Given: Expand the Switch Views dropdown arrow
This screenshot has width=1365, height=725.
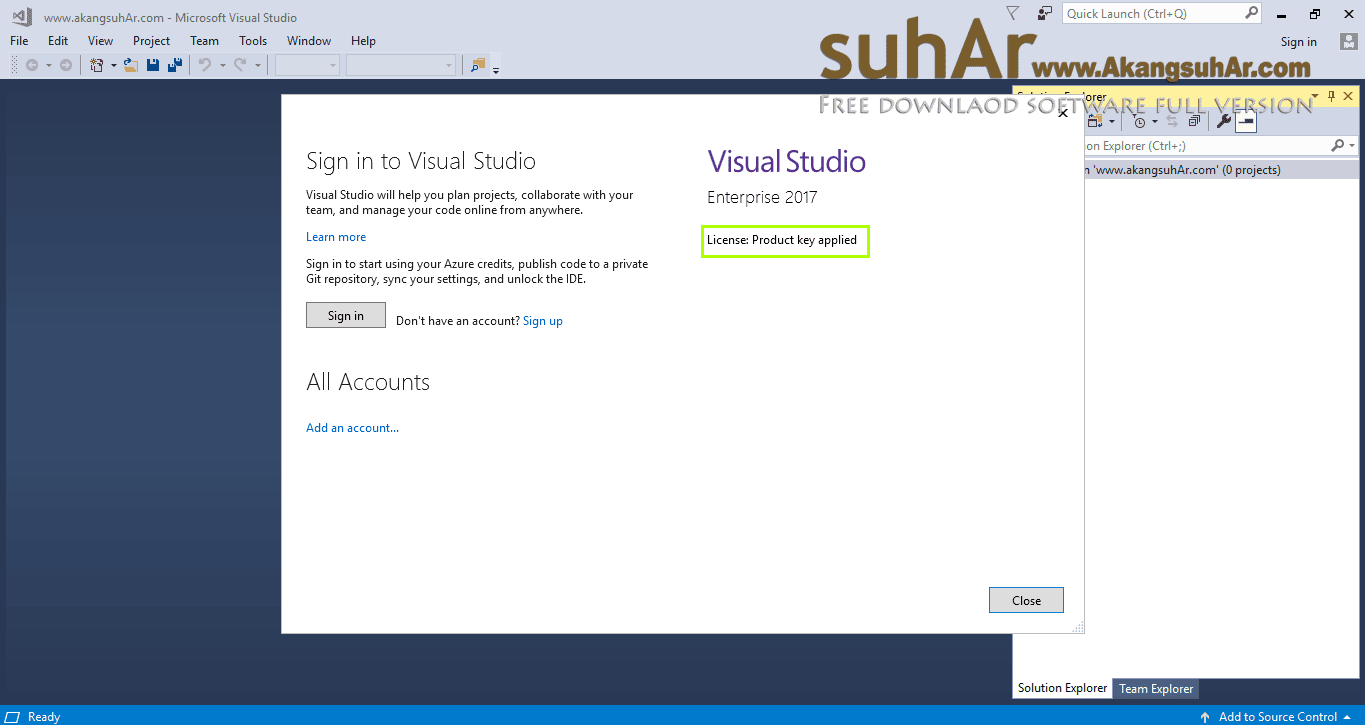Looking at the screenshot, I should (1112, 122).
